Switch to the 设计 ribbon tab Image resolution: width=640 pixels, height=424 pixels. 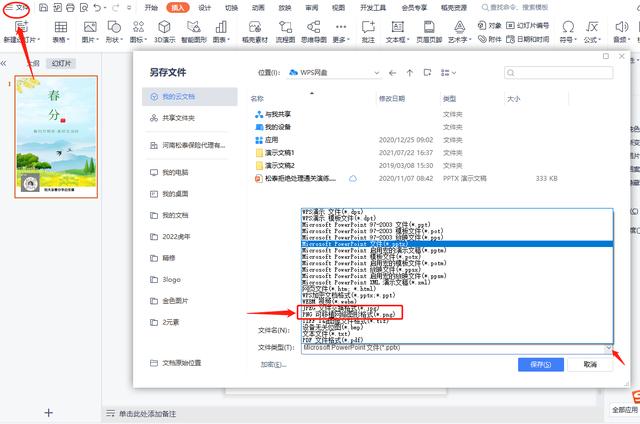tap(204, 8)
